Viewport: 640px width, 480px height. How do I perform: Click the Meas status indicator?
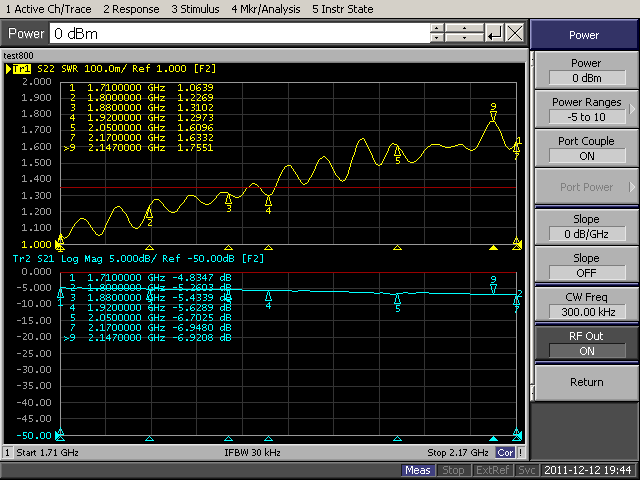417,470
